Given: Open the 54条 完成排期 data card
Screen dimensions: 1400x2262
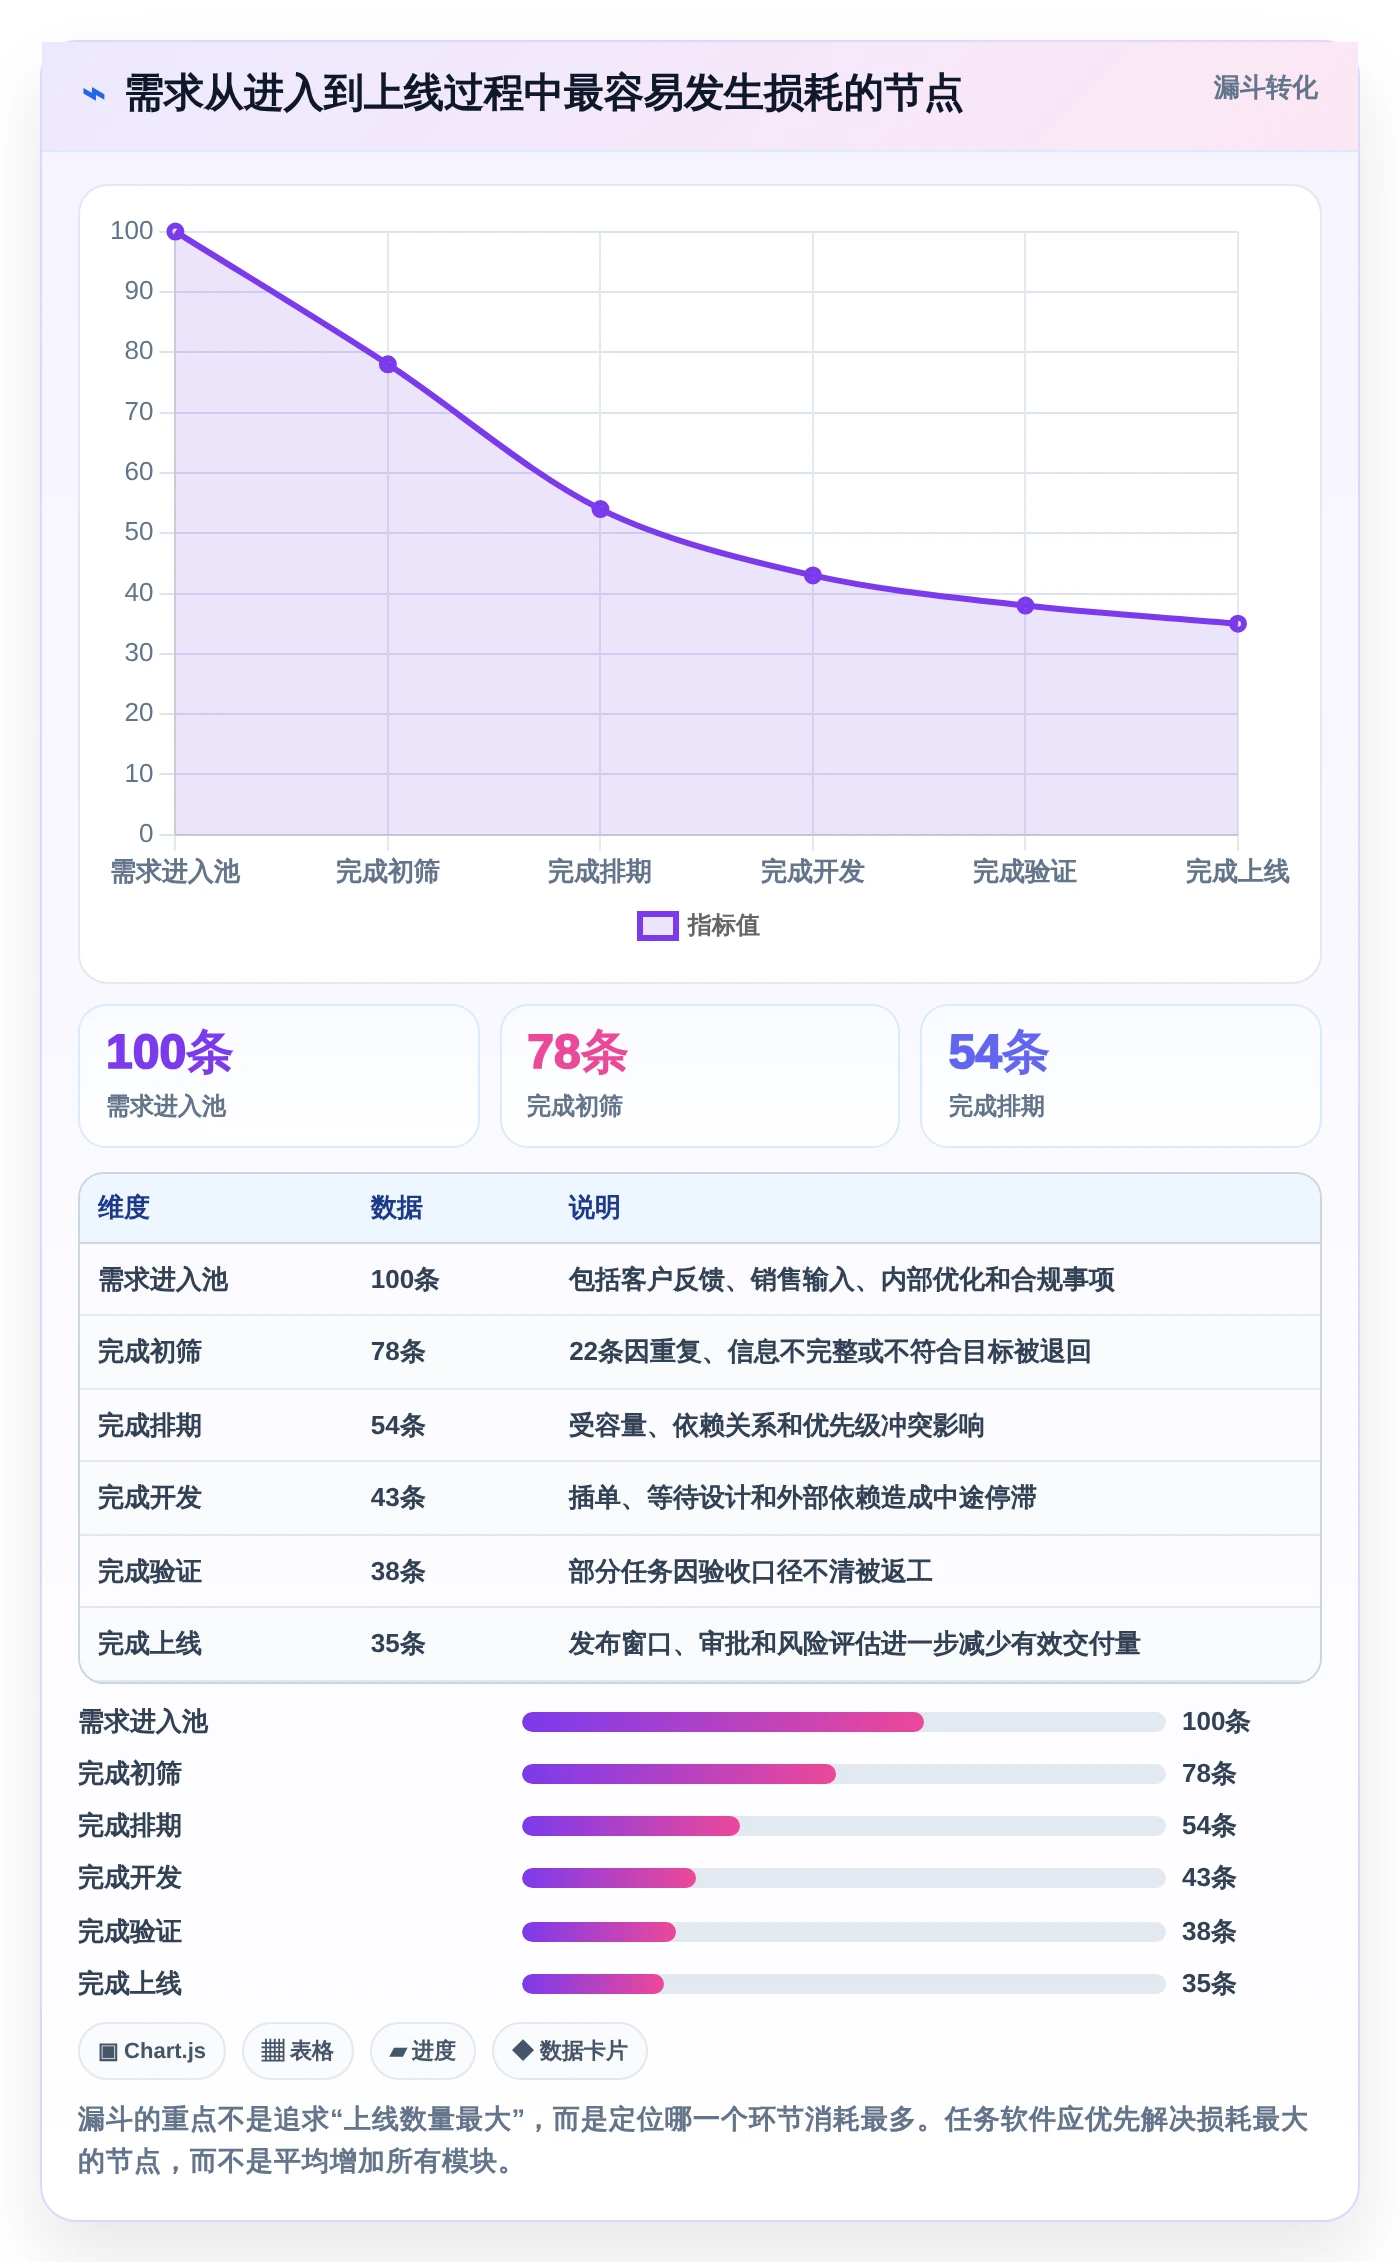Looking at the screenshot, I should (1121, 1076).
